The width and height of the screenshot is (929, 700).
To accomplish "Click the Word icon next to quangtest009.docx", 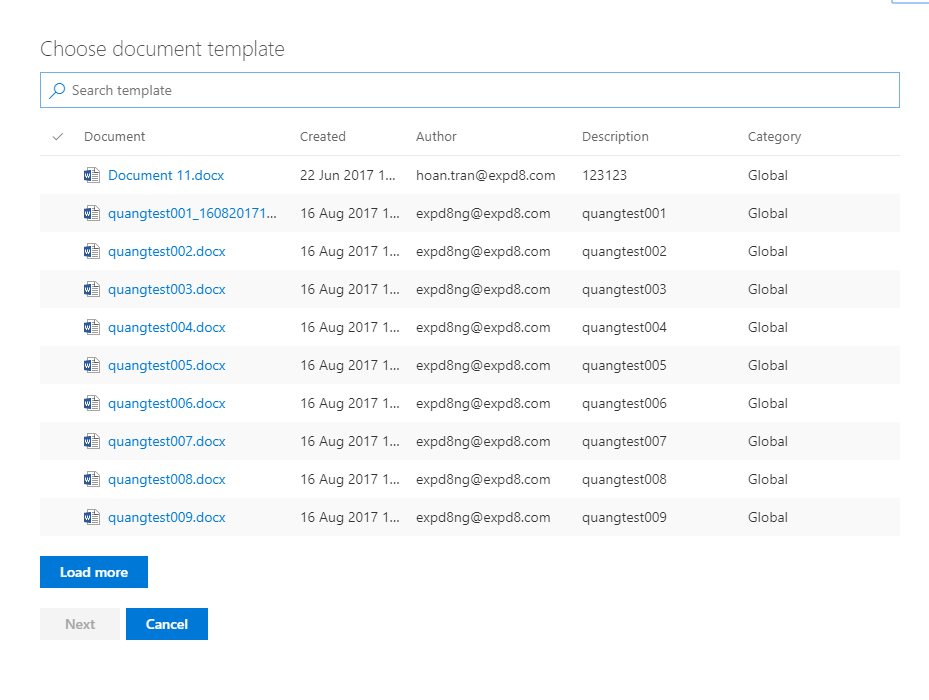I will tap(92, 517).
